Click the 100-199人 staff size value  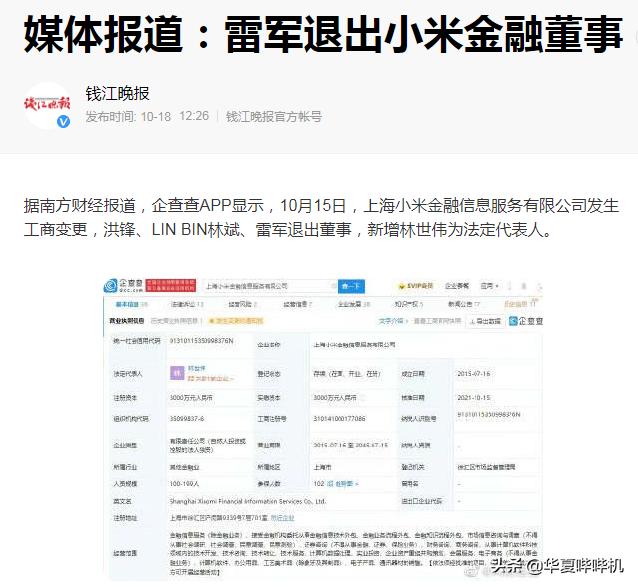click(184, 484)
